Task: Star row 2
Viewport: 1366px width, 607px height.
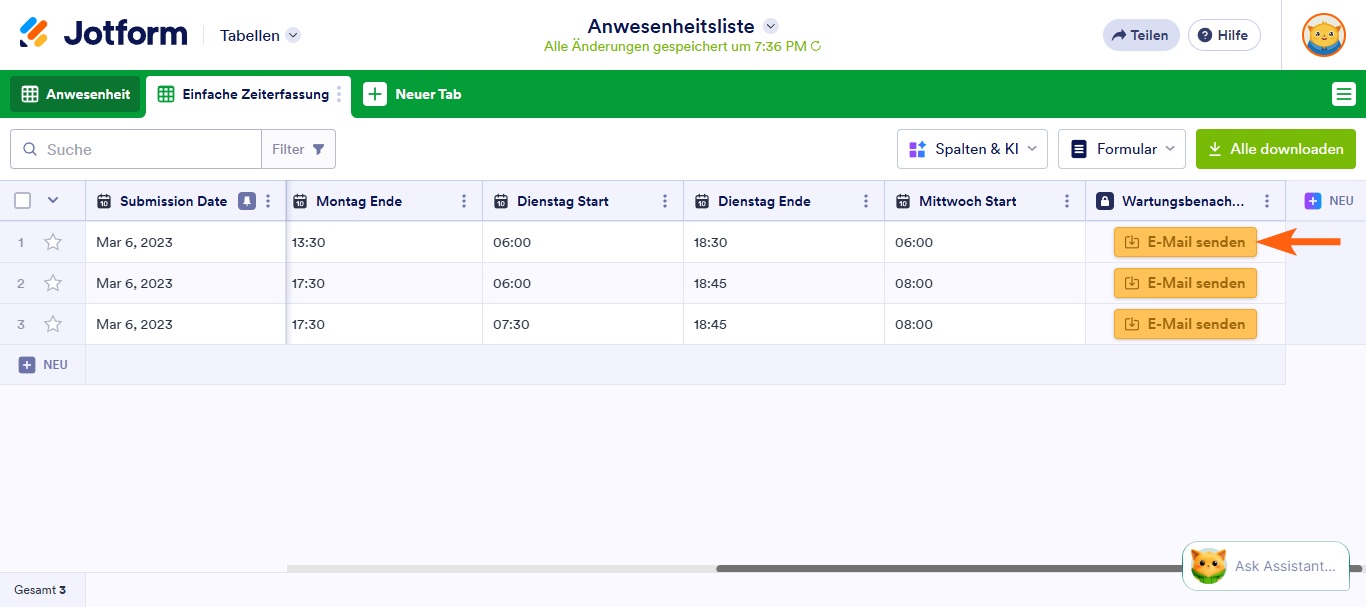Action: 53,283
